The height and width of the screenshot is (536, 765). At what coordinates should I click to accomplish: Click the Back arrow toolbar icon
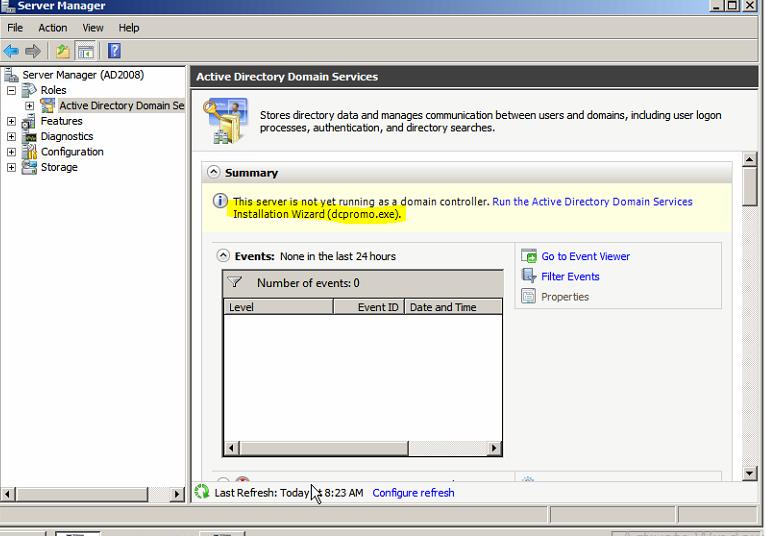point(11,51)
